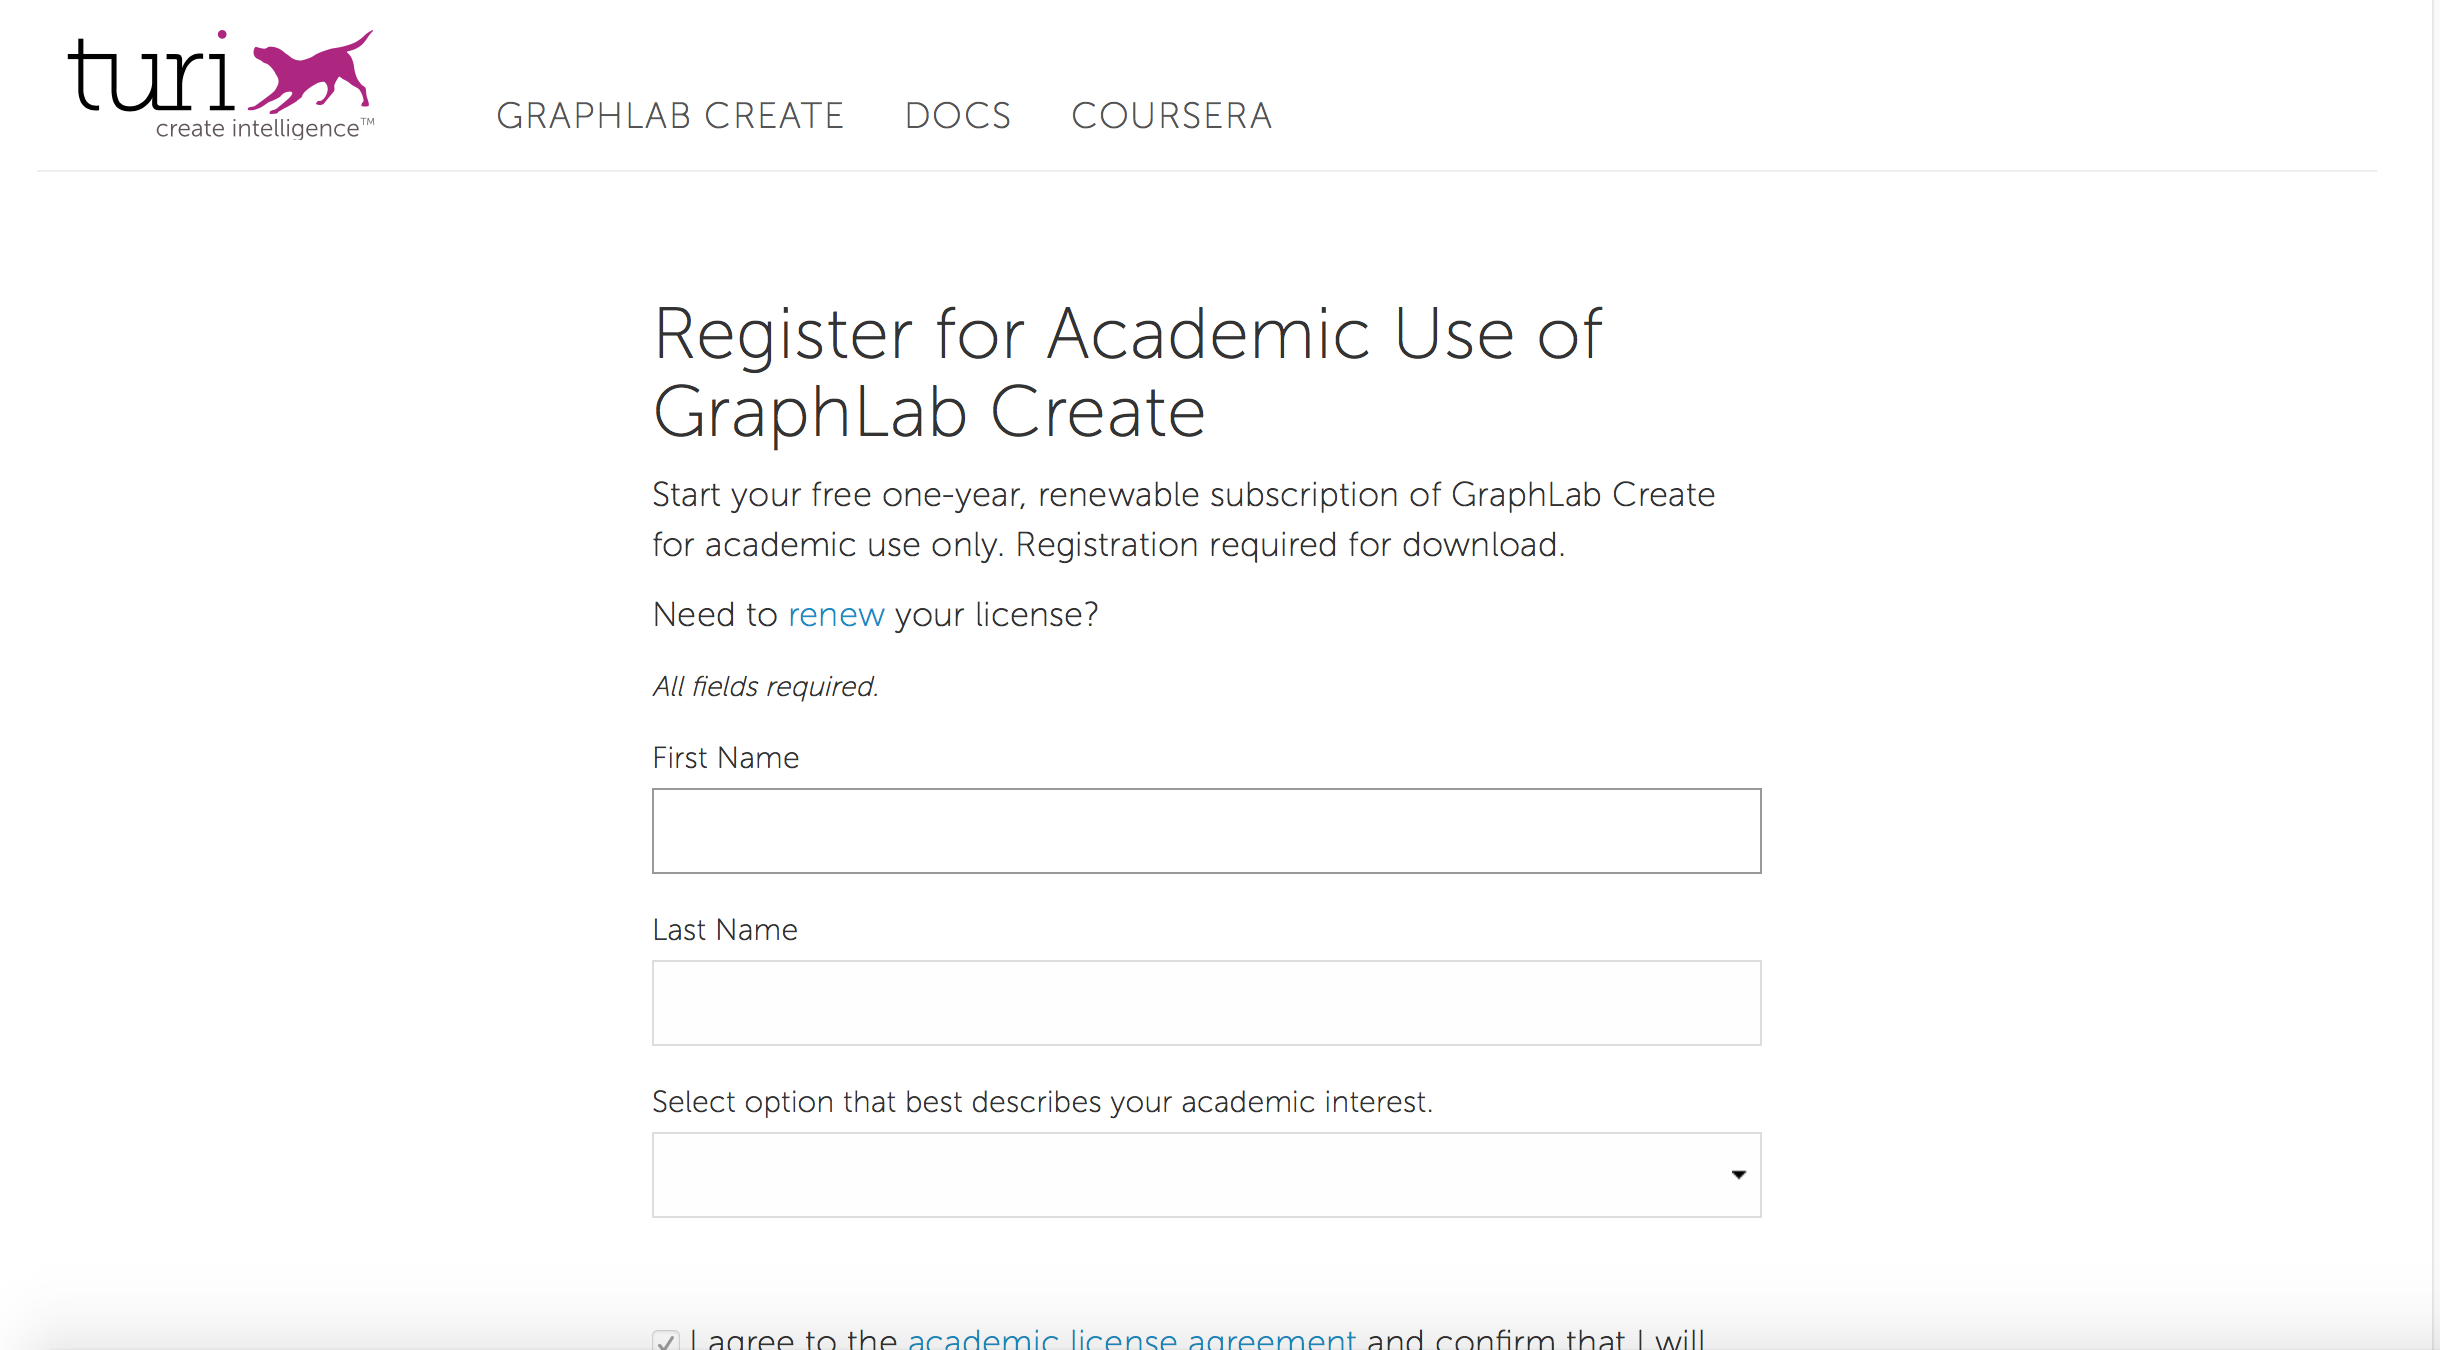The width and height of the screenshot is (2440, 1350).
Task: Open the GRAPHLAB CREATE menu item
Action: pyautogui.click(x=670, y=116)
